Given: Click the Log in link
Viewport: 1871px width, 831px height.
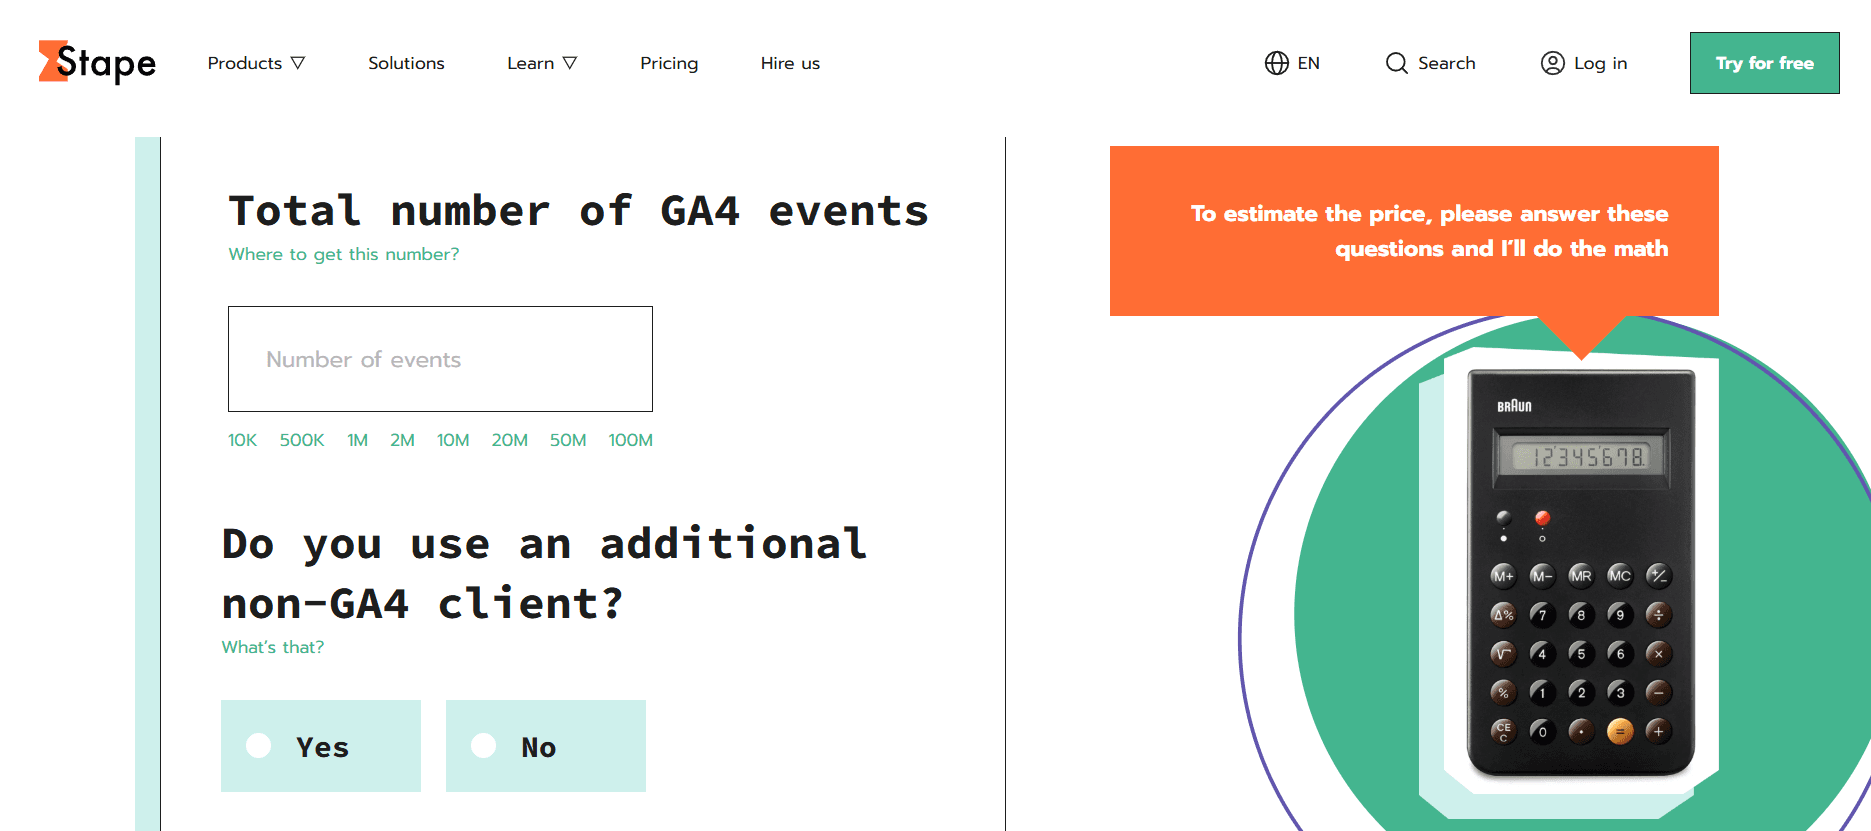Looking at the screenshot, I should coord(1600,63).
